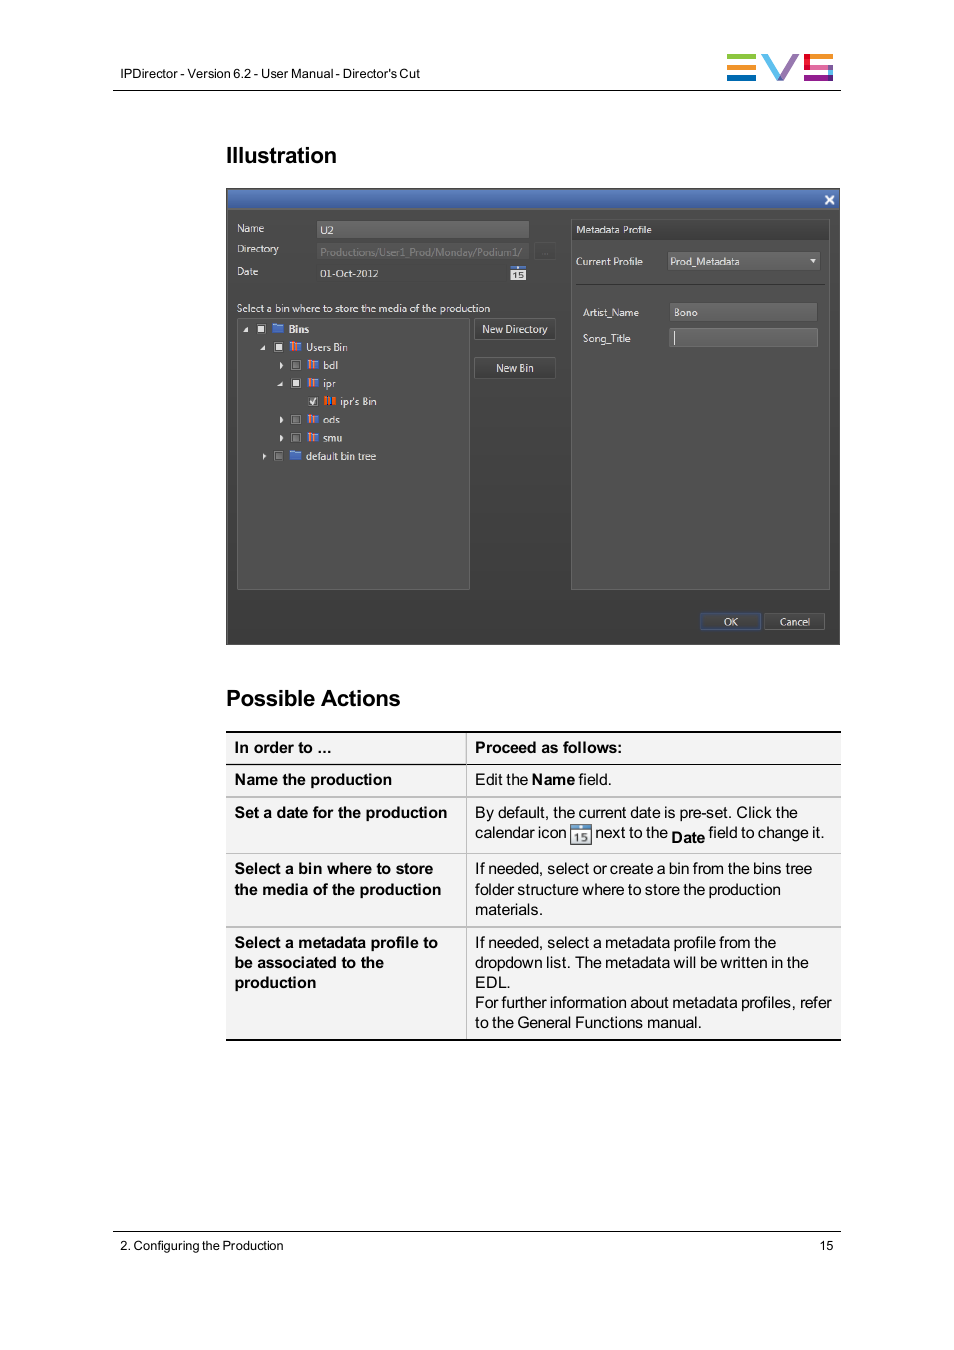Click the smu bin icon
The height and width of the screenshot is (1350, 954).
(313, 437)
